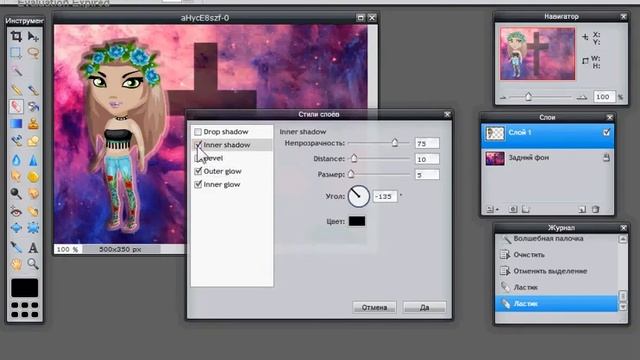Click history entry Волшебная палочка
Image resolution: width=640 pixels, height=360 pixels.
click(x=548, y=238)
